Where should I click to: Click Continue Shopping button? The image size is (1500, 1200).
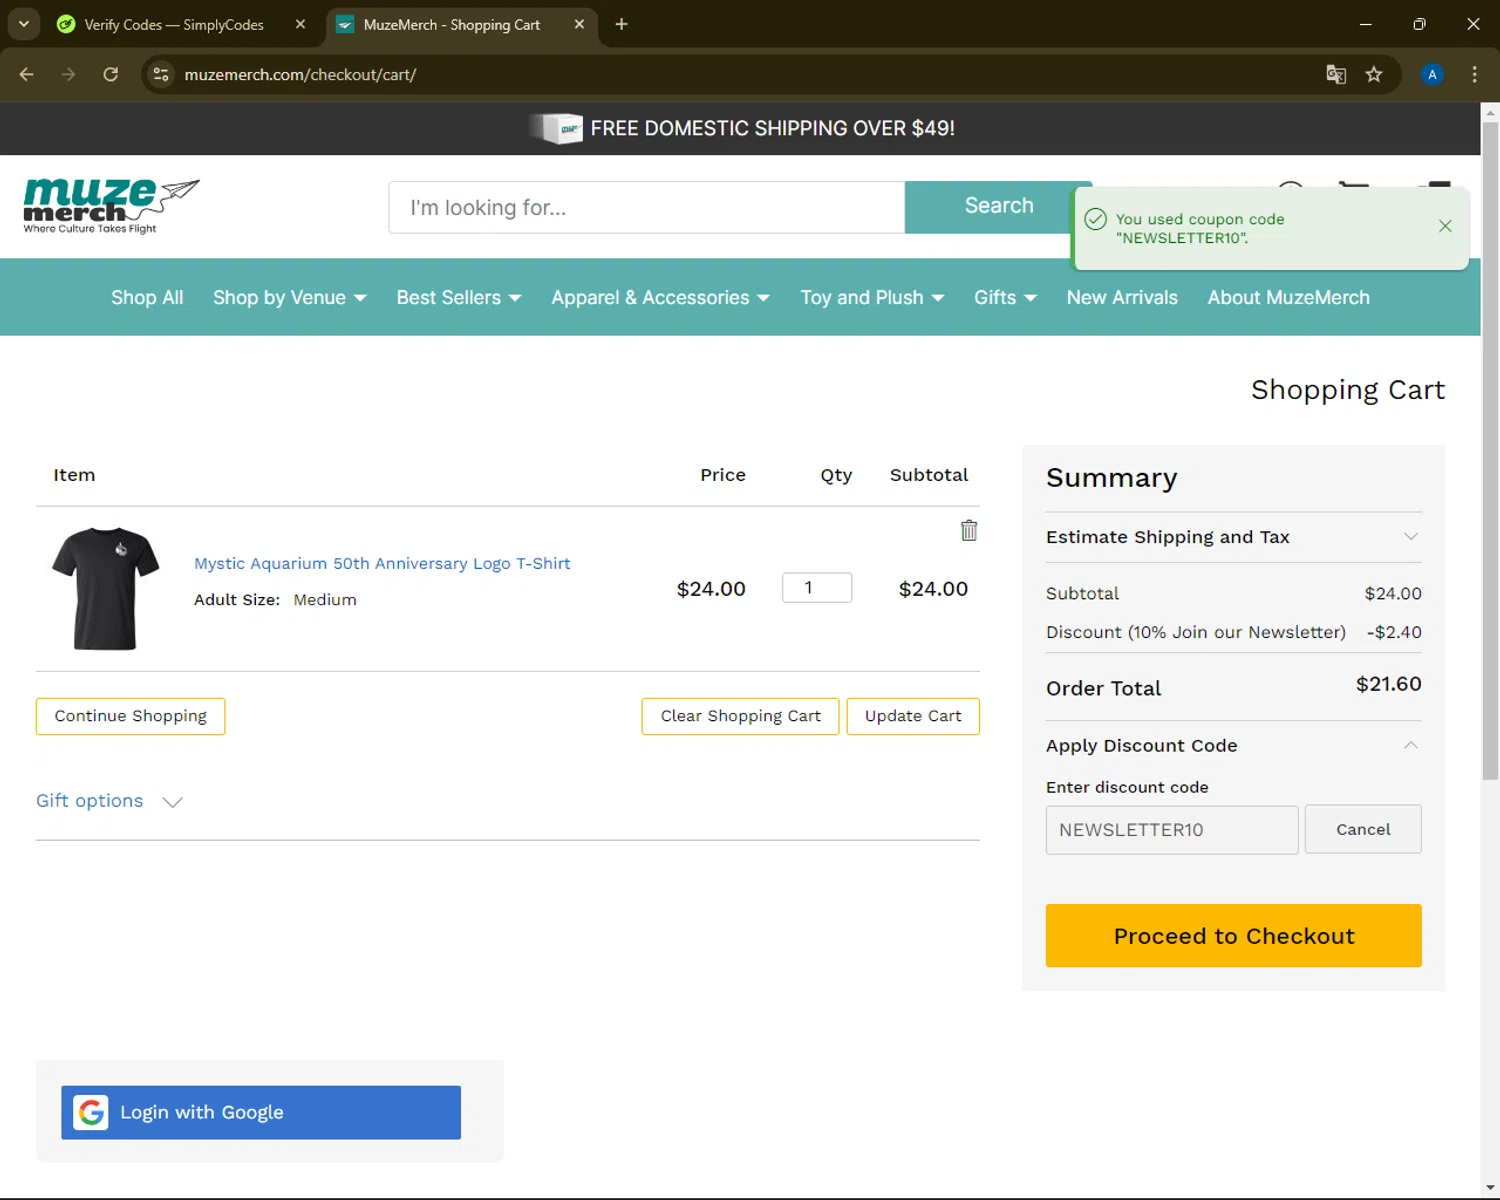click(131, 716)
